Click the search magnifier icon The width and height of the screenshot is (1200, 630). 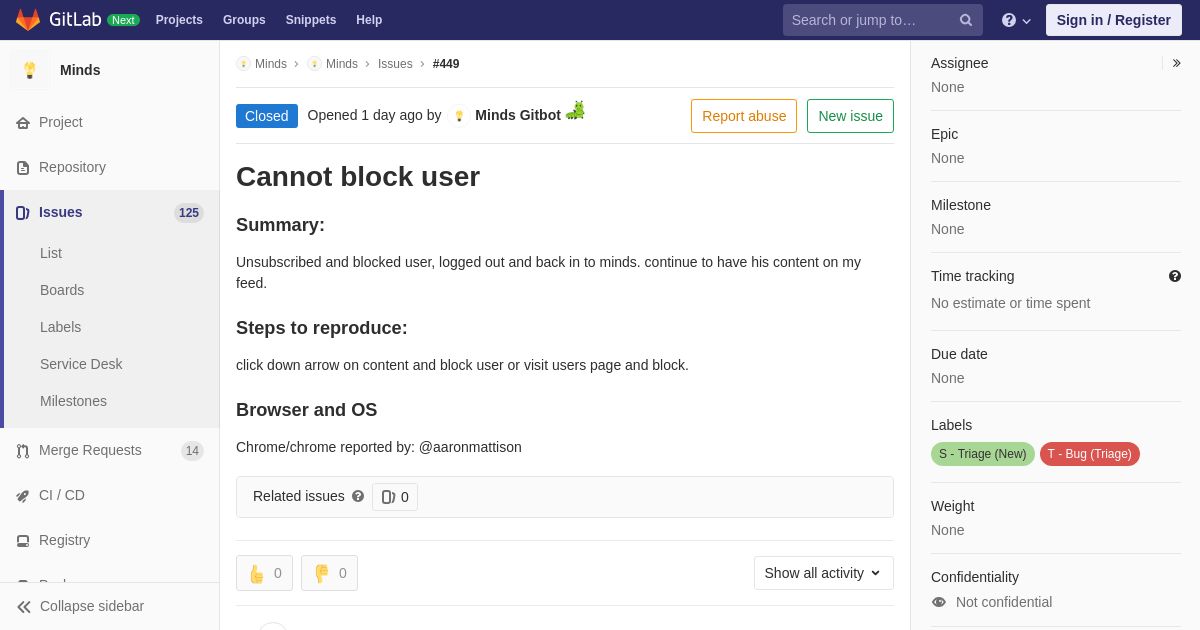click(966, 20)
